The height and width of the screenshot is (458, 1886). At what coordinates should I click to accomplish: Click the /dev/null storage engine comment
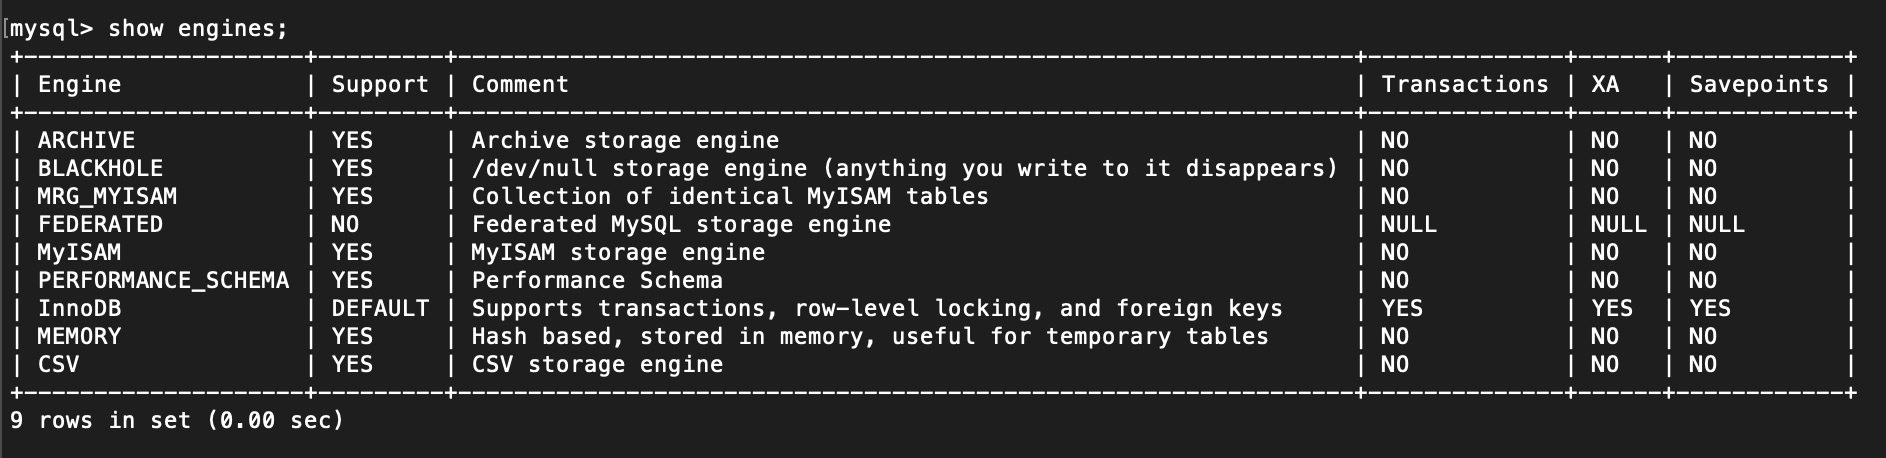click(904, 169)
